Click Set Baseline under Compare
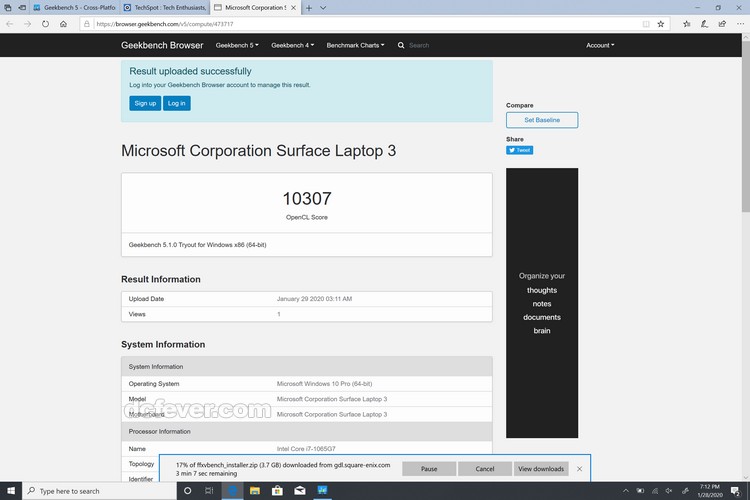The image size is (750, 500). pos(542,120)
